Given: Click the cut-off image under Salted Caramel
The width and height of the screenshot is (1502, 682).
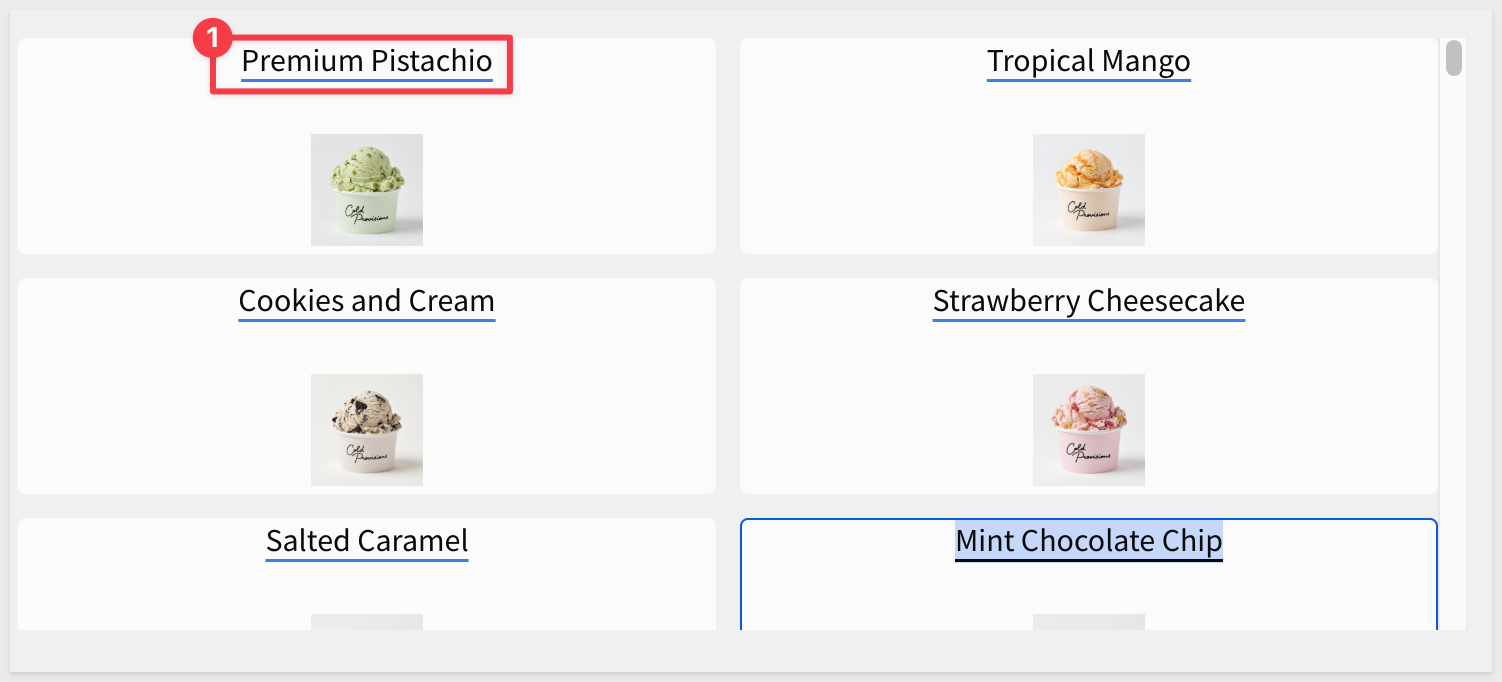Looking at the screenshot, I should (367, 622).
